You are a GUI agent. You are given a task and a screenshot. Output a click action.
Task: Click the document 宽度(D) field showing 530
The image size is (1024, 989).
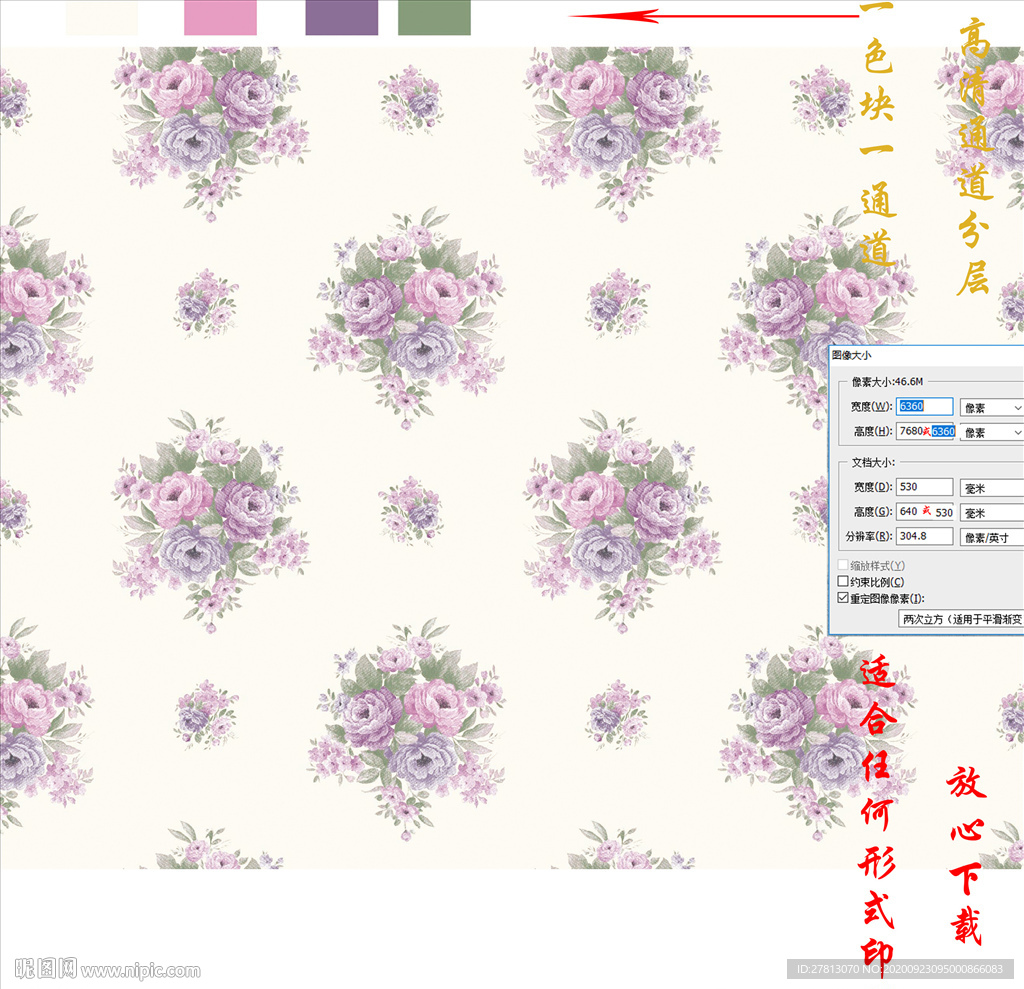(924, 487)
